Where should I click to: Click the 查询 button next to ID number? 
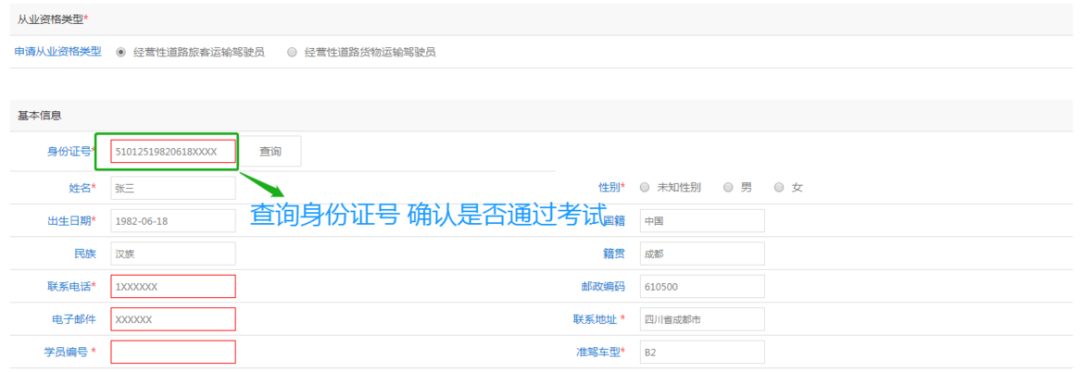click(270, 152)
